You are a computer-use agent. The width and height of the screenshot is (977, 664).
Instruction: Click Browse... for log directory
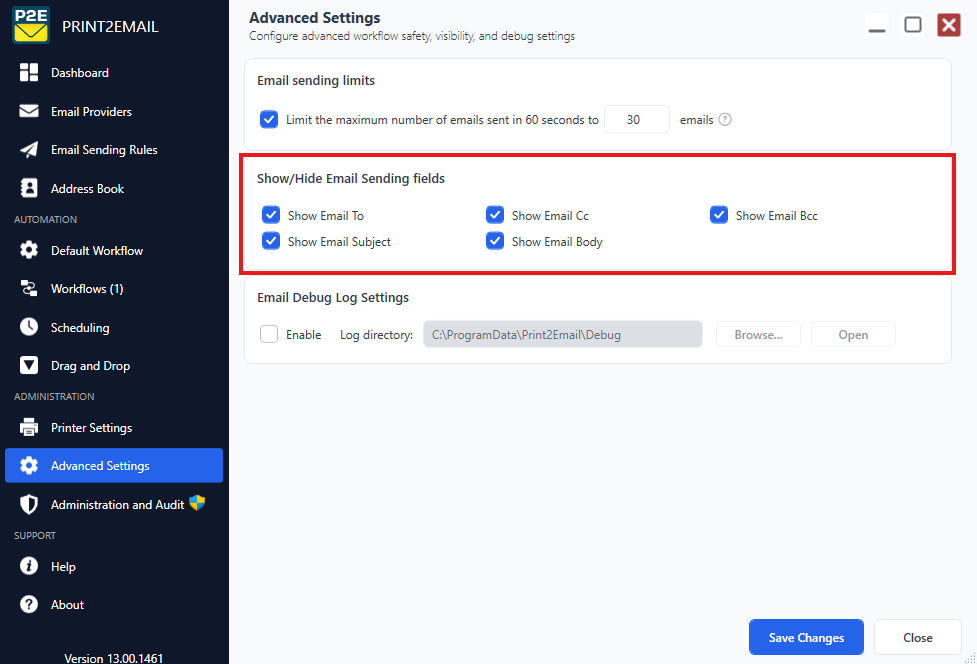coord(758,334)
